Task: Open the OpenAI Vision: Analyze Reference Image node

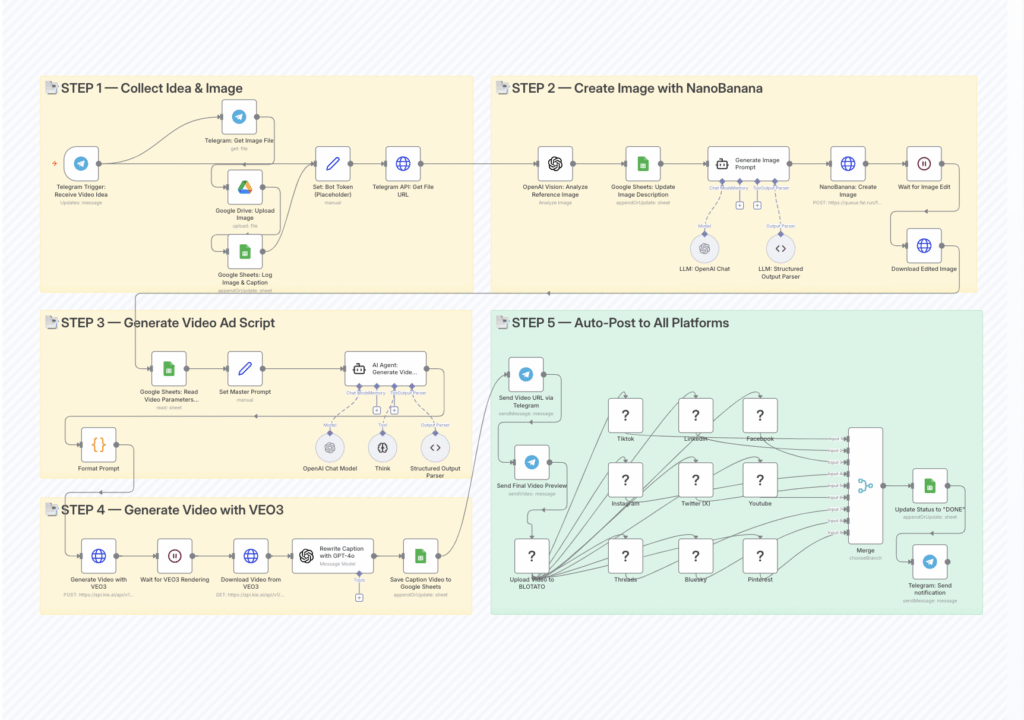Action: point(555,163)
